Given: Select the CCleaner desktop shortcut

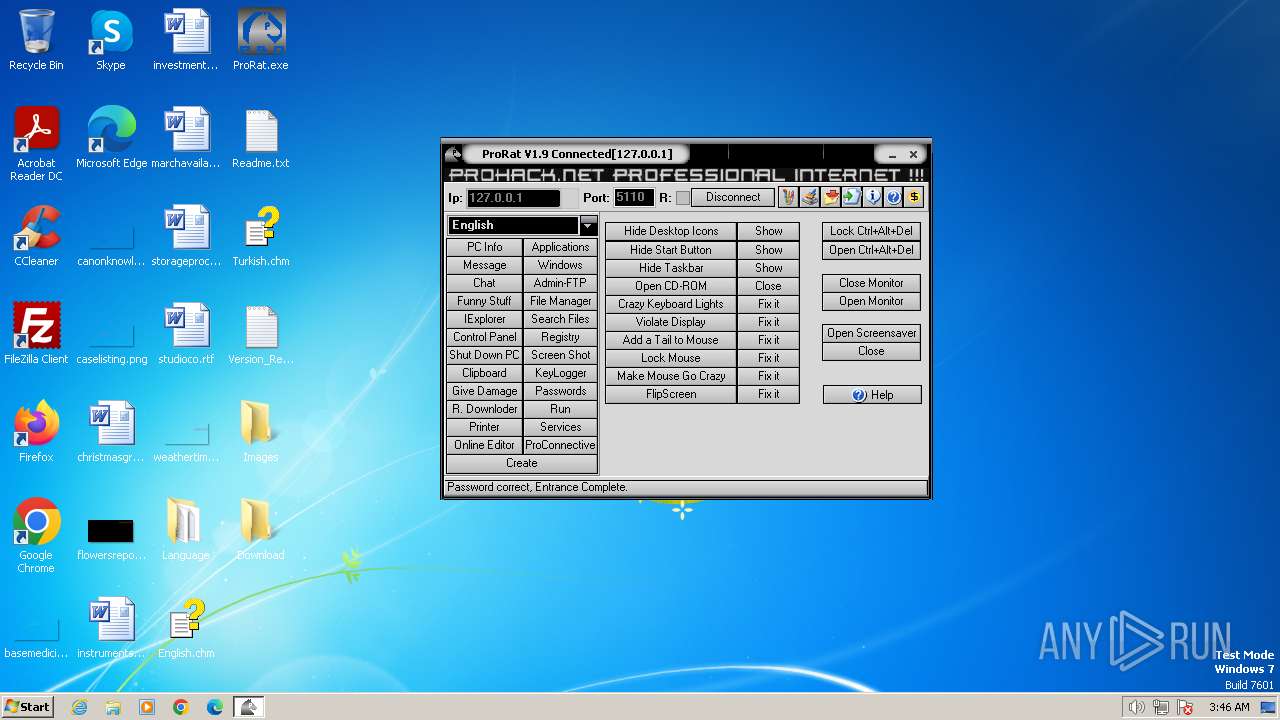Looking at the screenshot, I should click(x=36, y=237).
